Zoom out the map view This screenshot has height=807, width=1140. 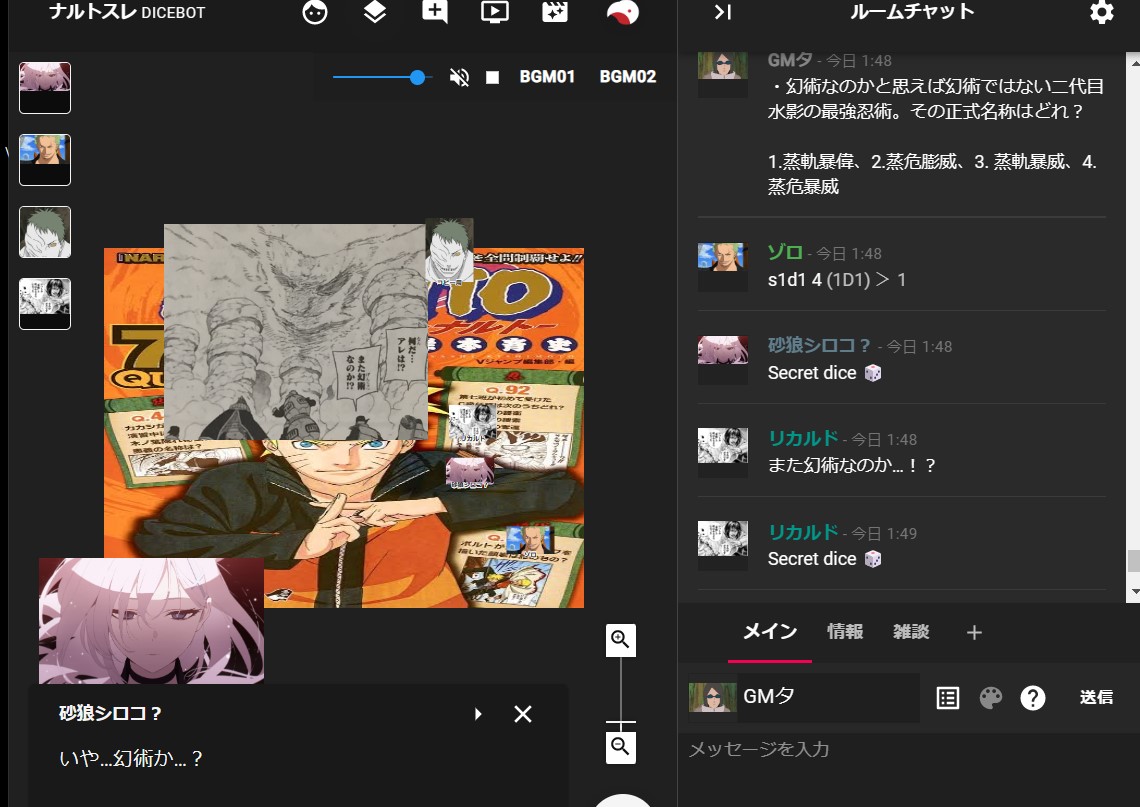click(x=620, y=747)
